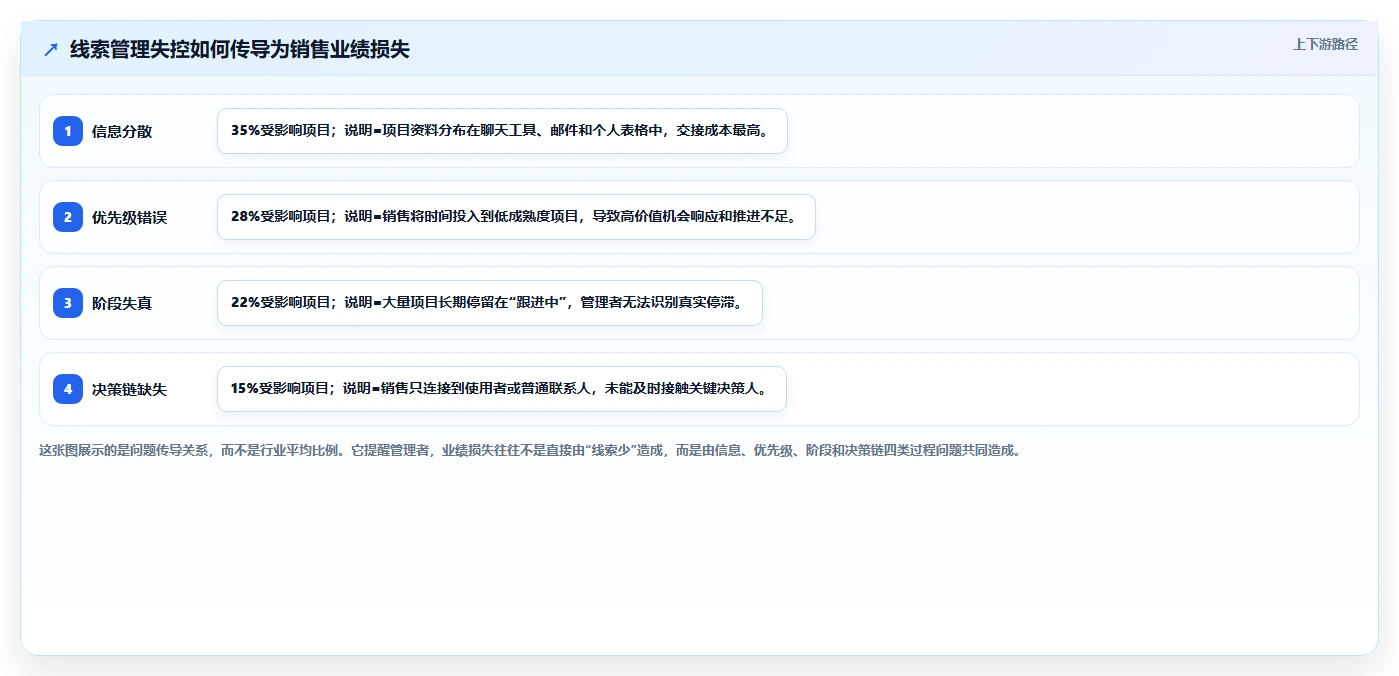This screenshot has width=1399, height=676.
Task: Click the 15%受影响项目 description box
Action: 502,389
